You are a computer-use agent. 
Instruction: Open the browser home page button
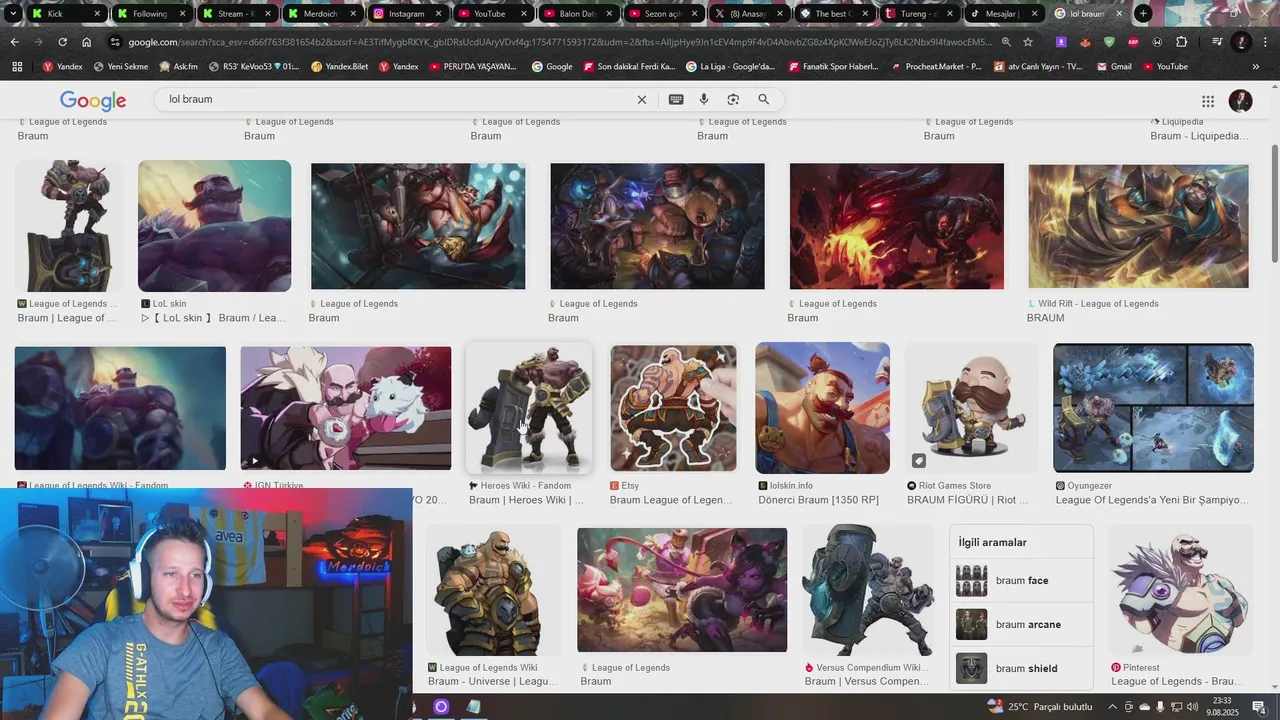87,42
